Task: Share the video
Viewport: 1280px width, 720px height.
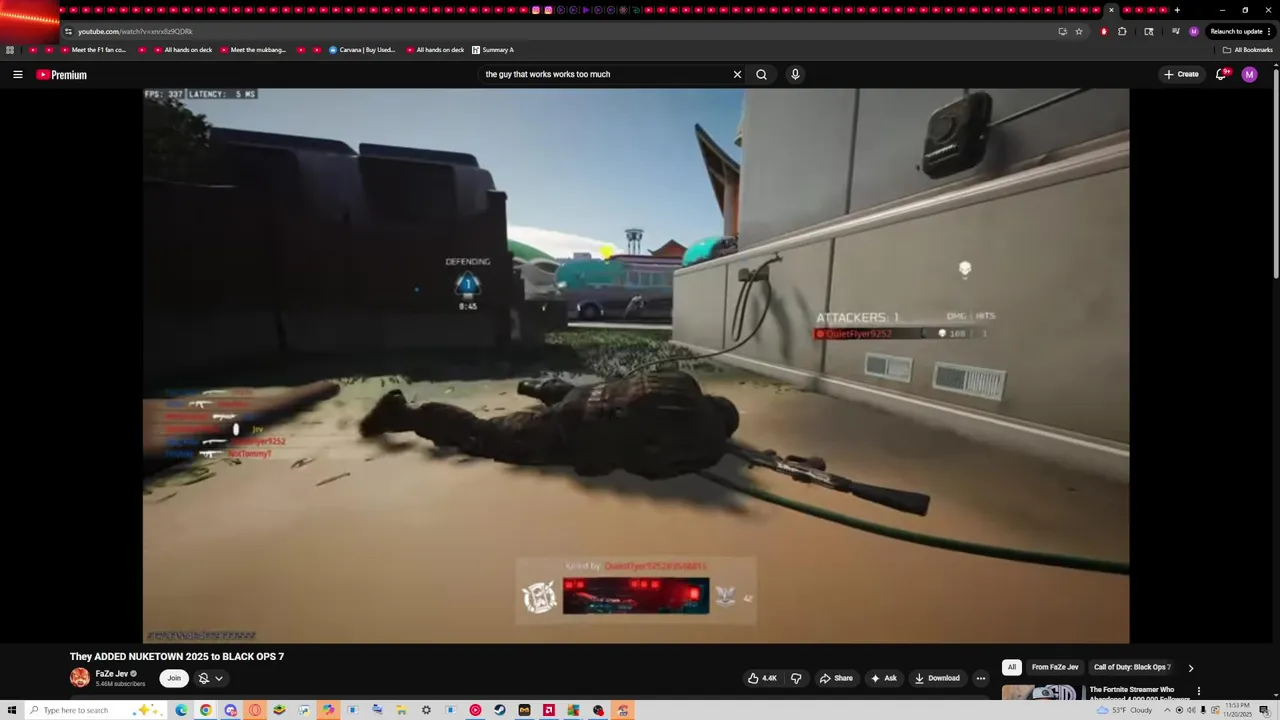Action: click(x=836, y=678)
